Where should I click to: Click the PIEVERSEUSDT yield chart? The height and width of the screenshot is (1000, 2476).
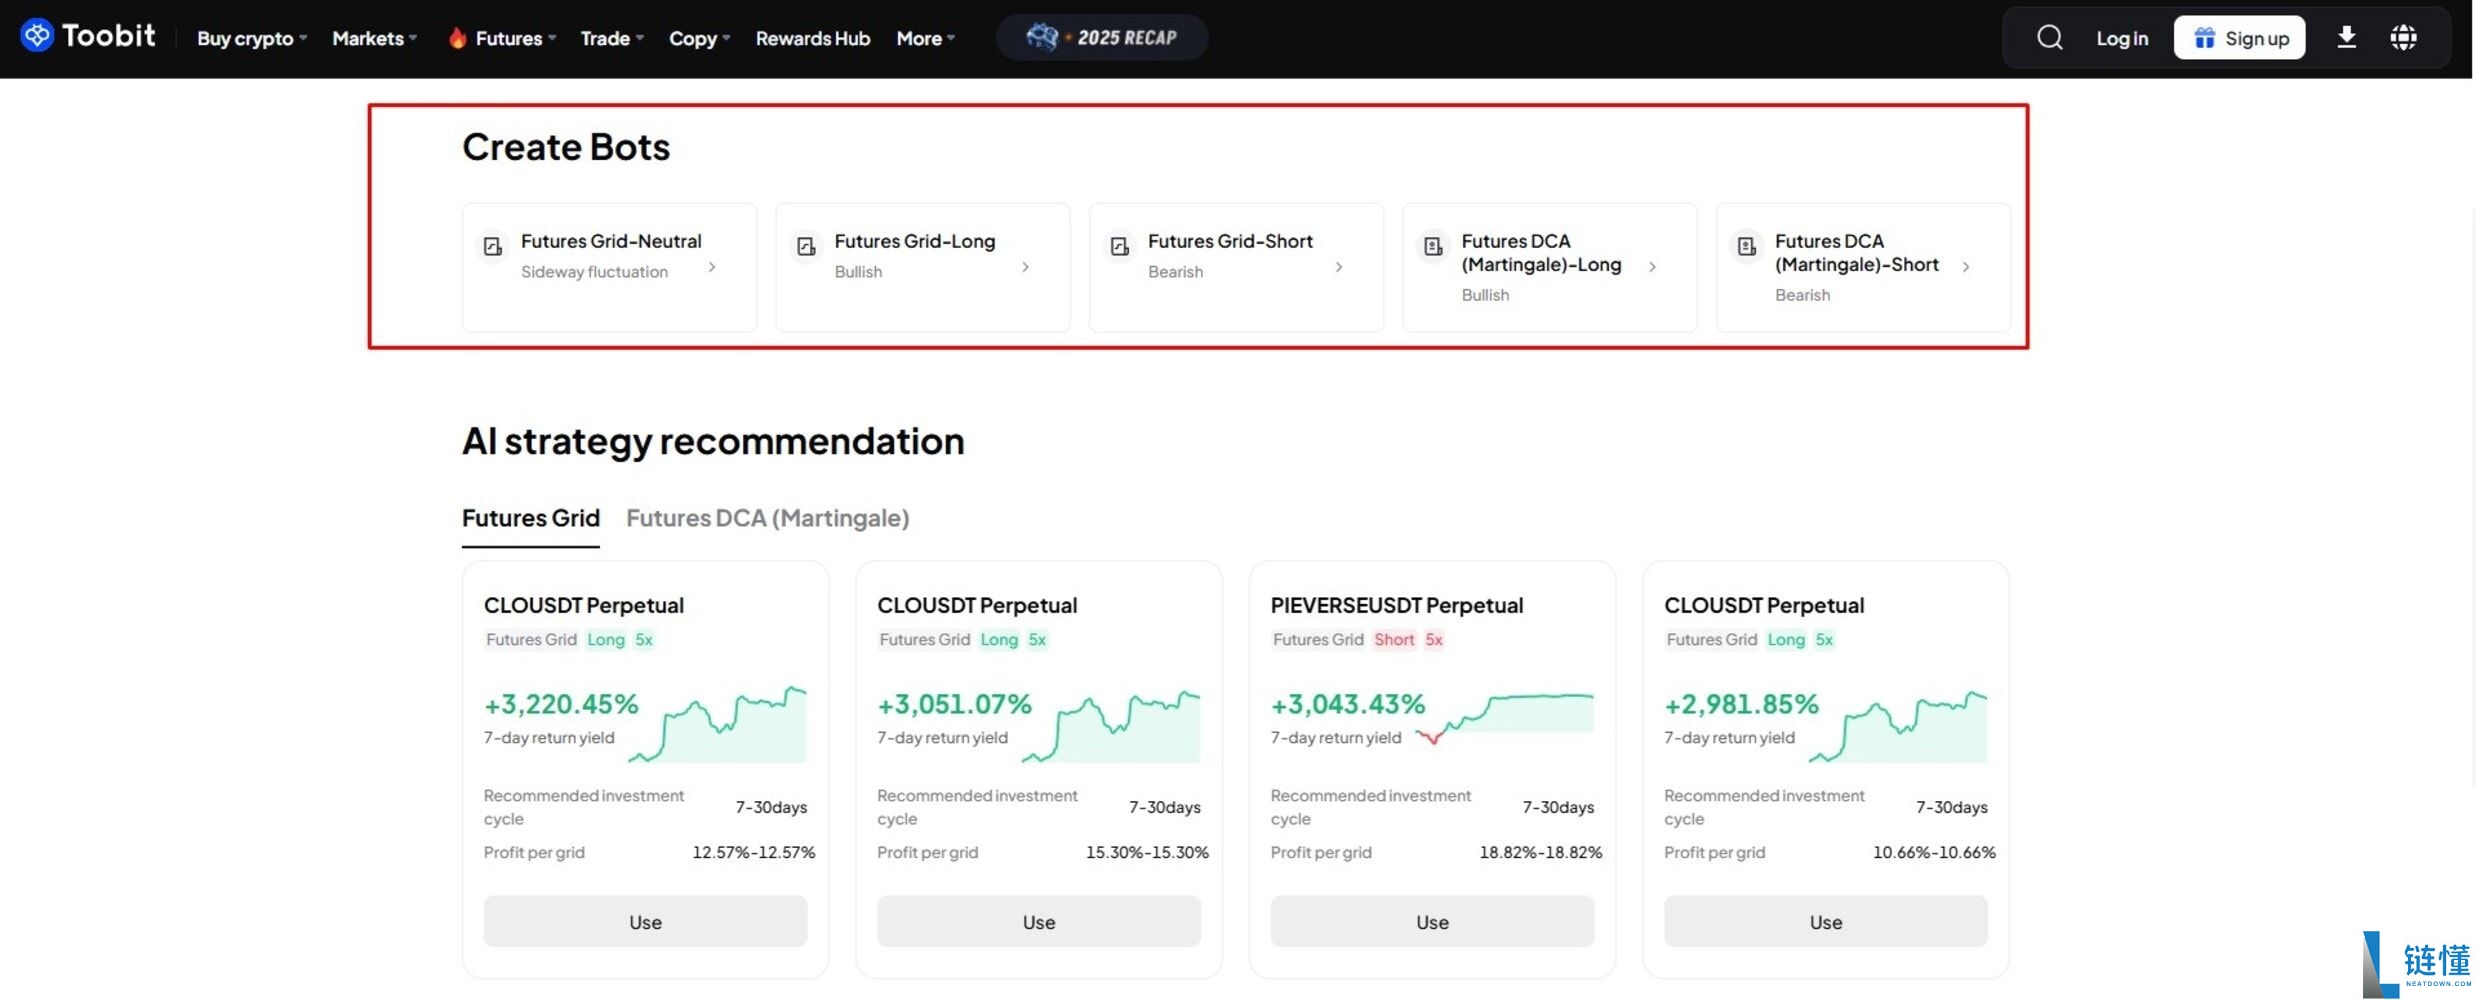pyautogui.click(x=1504, y=719)
